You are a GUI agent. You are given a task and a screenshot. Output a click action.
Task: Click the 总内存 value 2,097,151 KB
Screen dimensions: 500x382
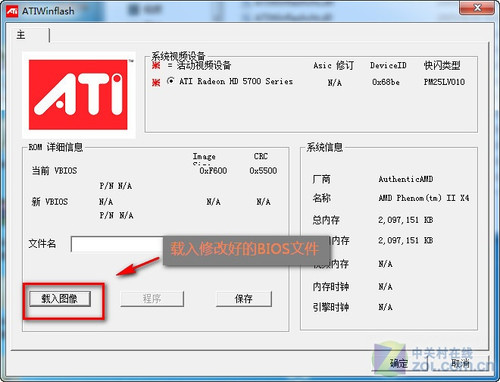406,220
